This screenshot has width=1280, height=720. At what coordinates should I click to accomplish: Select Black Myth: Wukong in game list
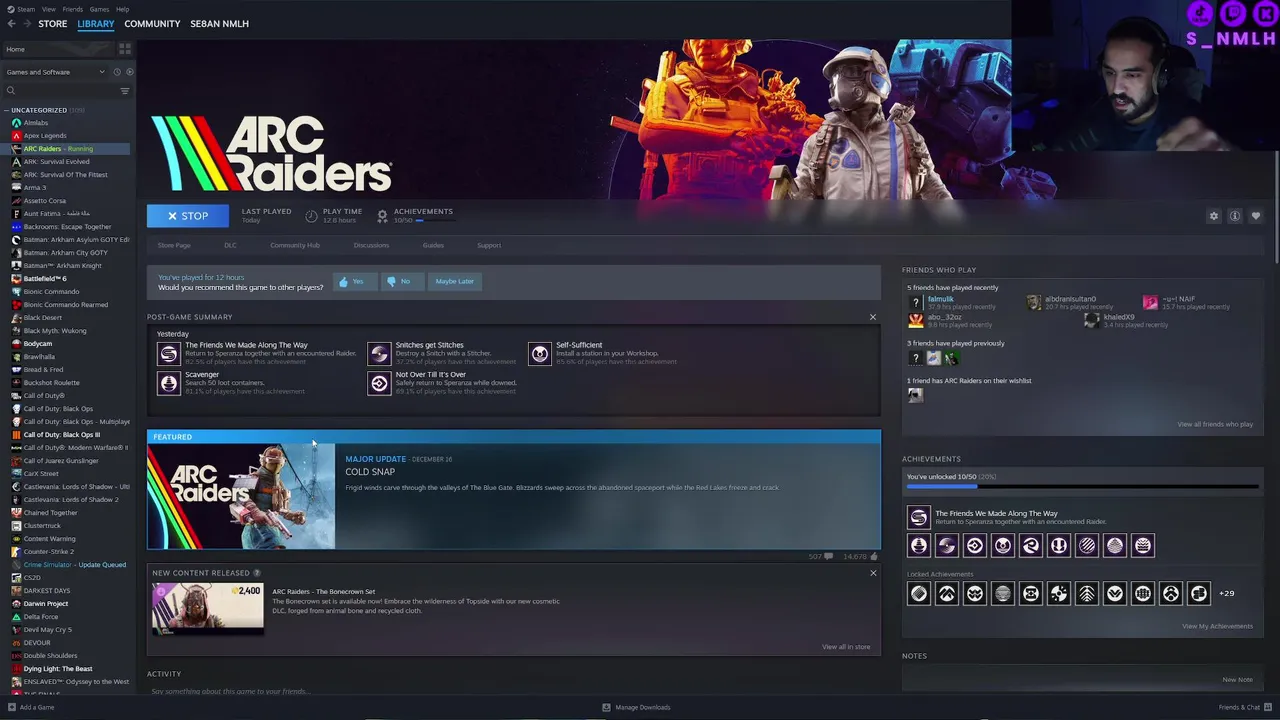(x=55, y=331)
